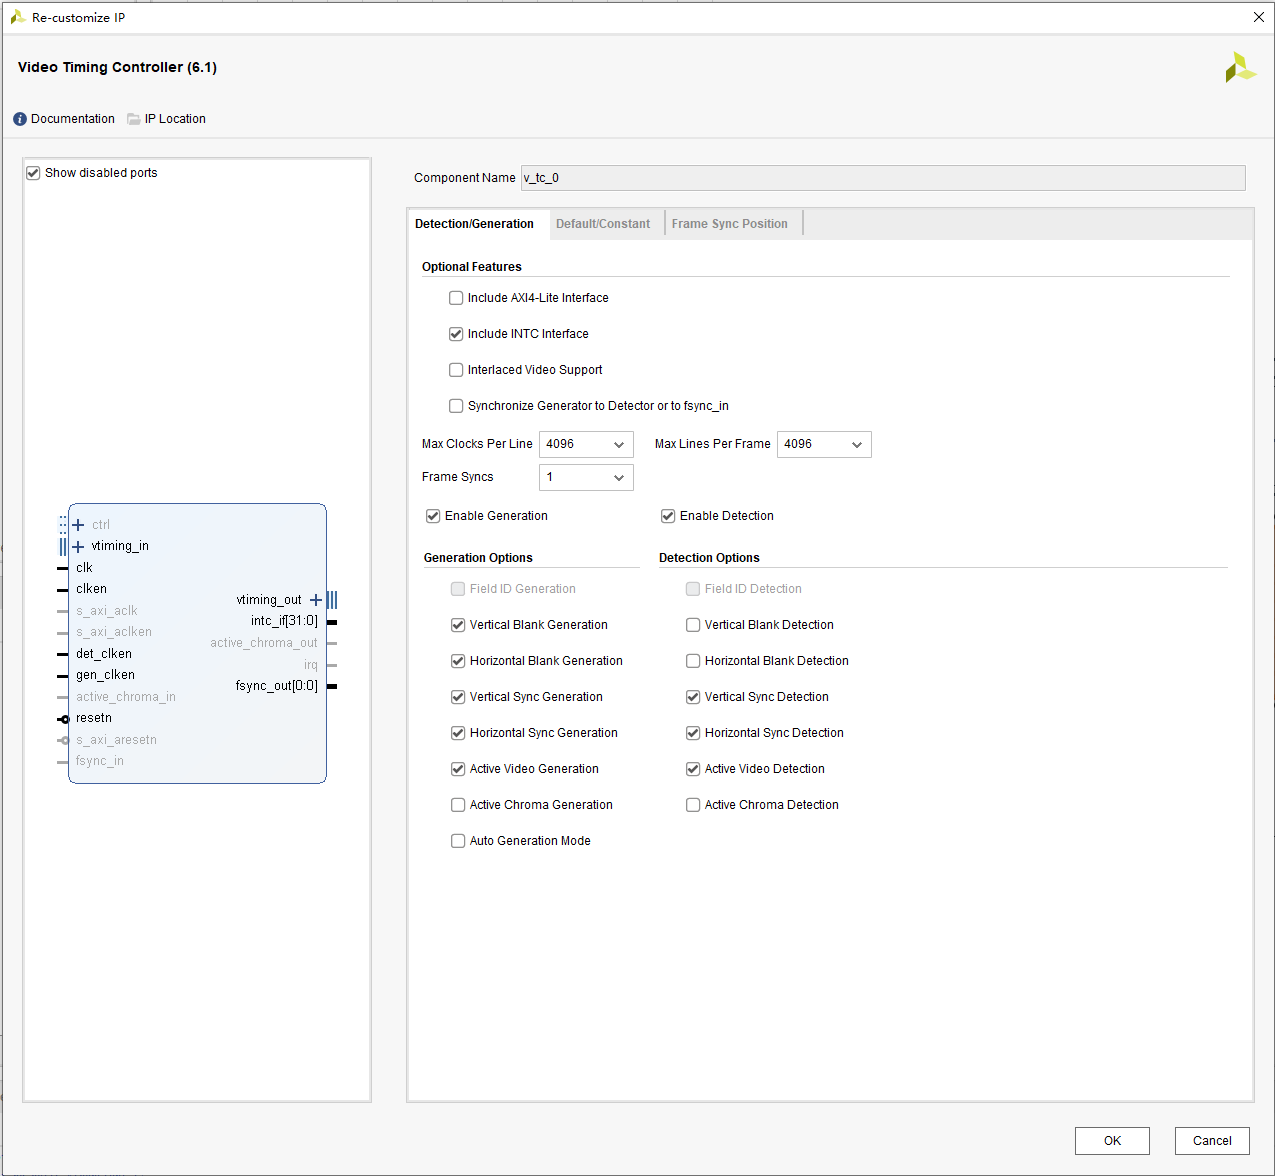Expand the ctrl interface in the block diagram

click(78, 524)
